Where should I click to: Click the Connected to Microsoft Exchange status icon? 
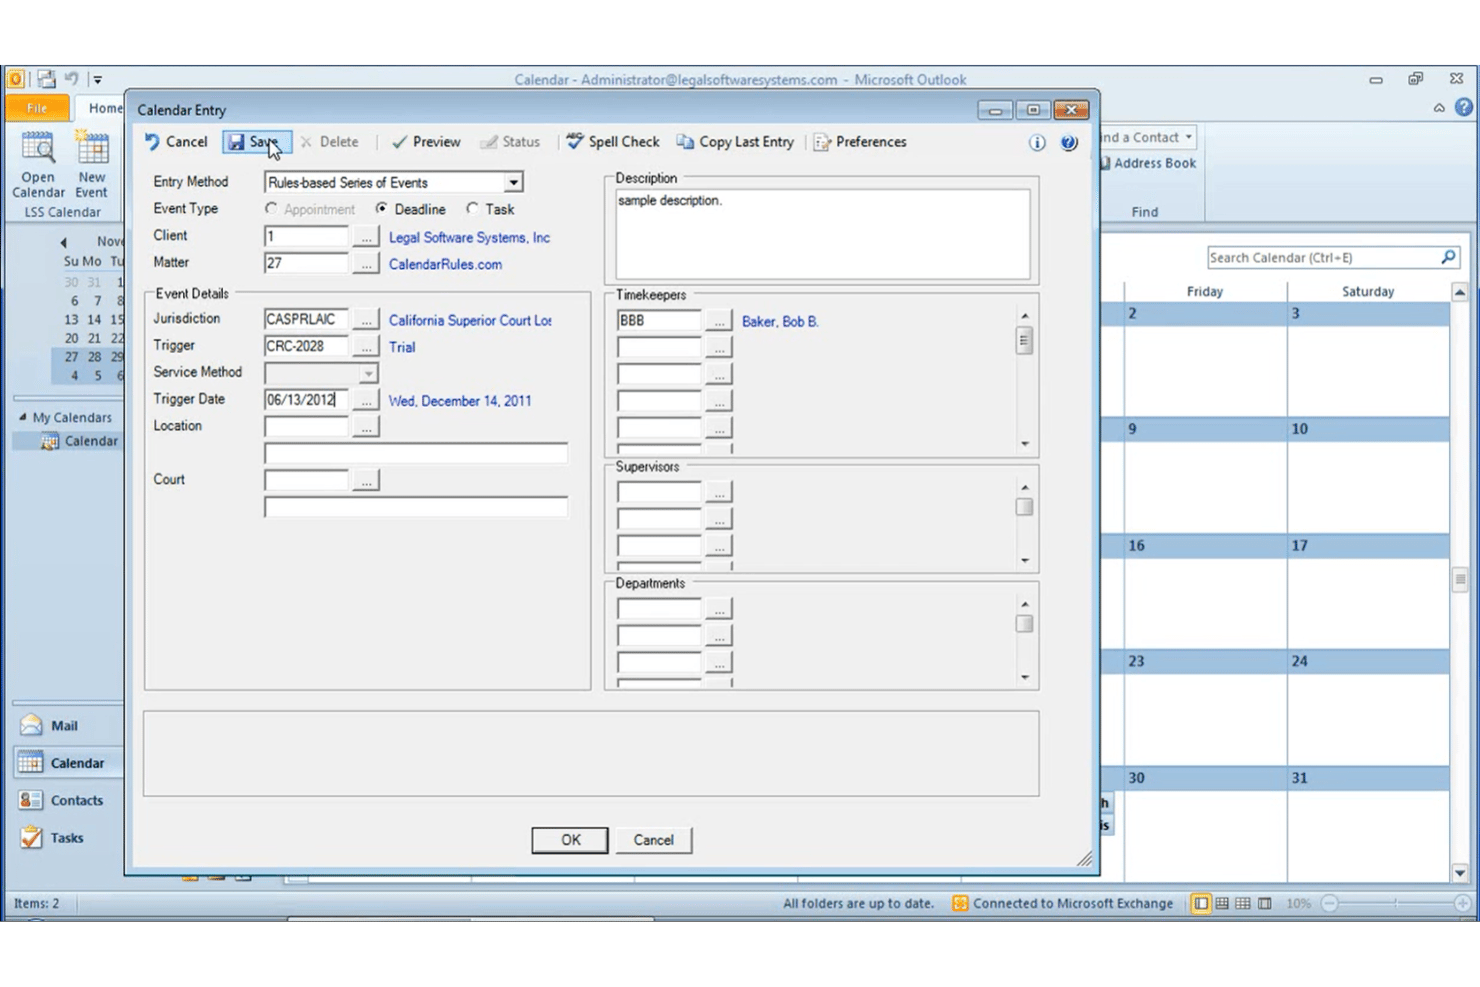coord(960,903)
